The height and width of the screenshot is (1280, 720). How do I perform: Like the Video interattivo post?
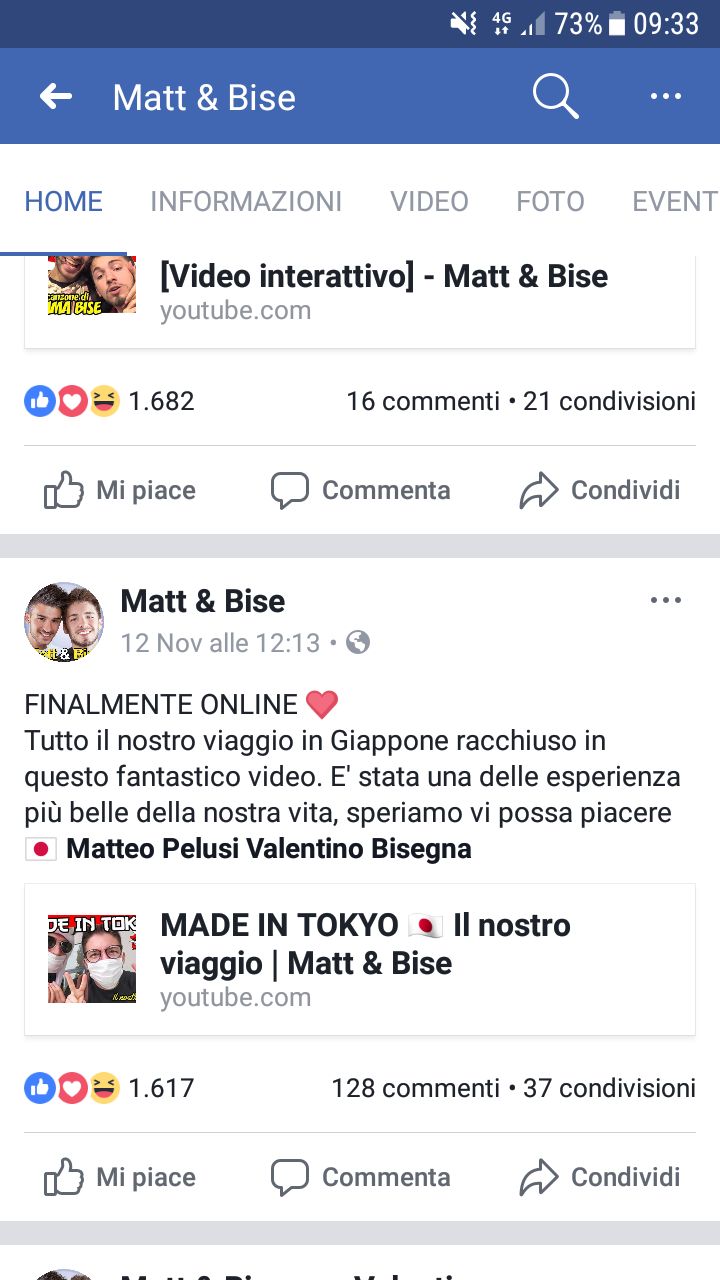click(x=120, y=490)
